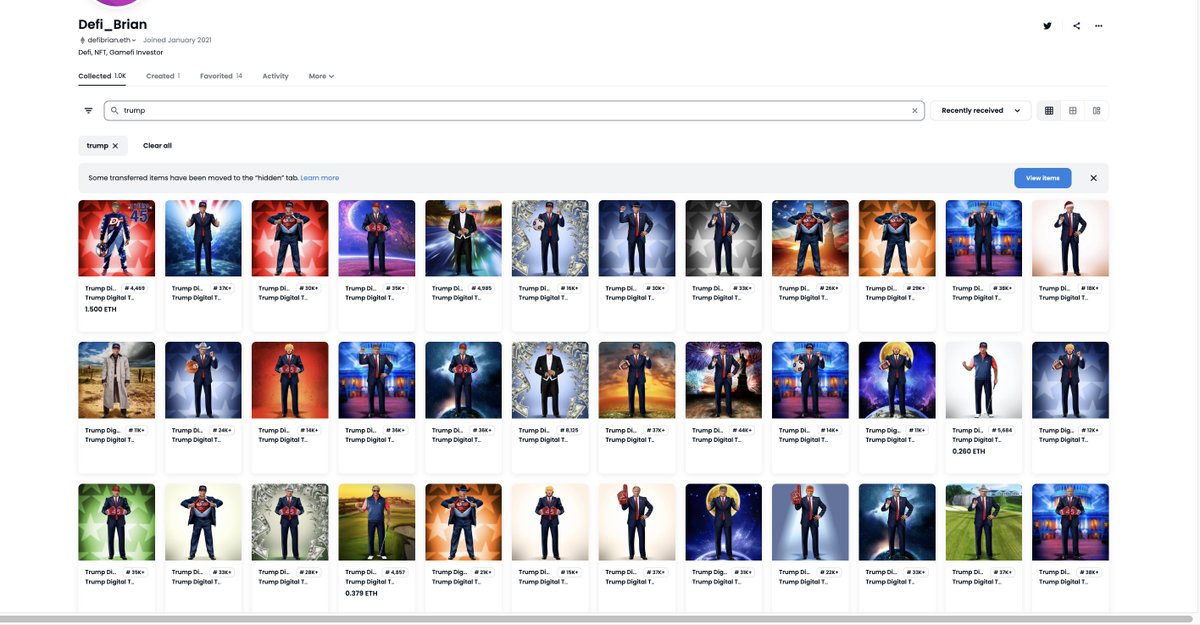Click the #5,684 rarity badge
Screen dimensions: 1200x625
click(1003, 430)
